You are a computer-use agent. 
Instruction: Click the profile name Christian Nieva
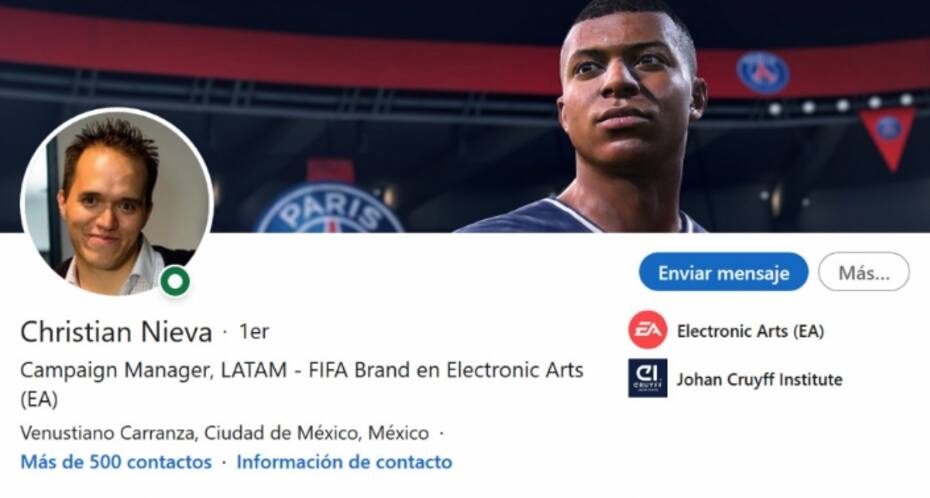(116, 332)
